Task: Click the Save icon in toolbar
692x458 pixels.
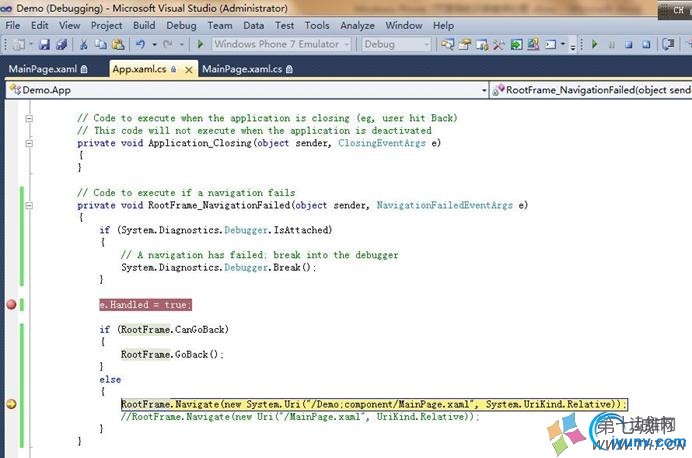Action: coord(44,44)
